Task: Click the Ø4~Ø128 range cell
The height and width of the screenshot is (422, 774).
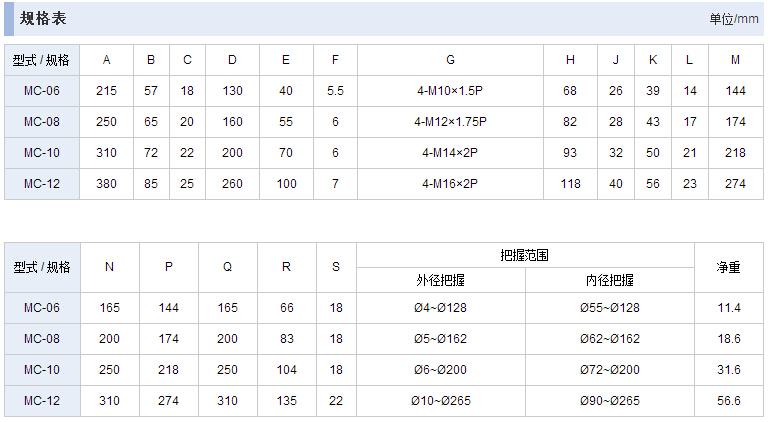Action: [x=440, y=308]
